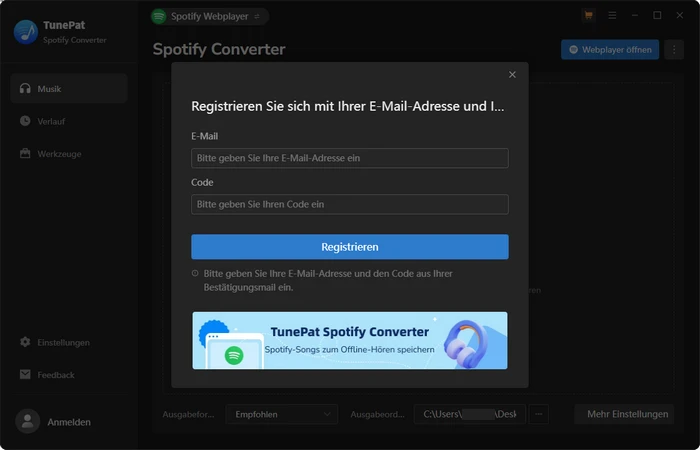Click the Ausgabefor... label
The height and width of the screenshot is (450, 700).
[x=188, y=415]
